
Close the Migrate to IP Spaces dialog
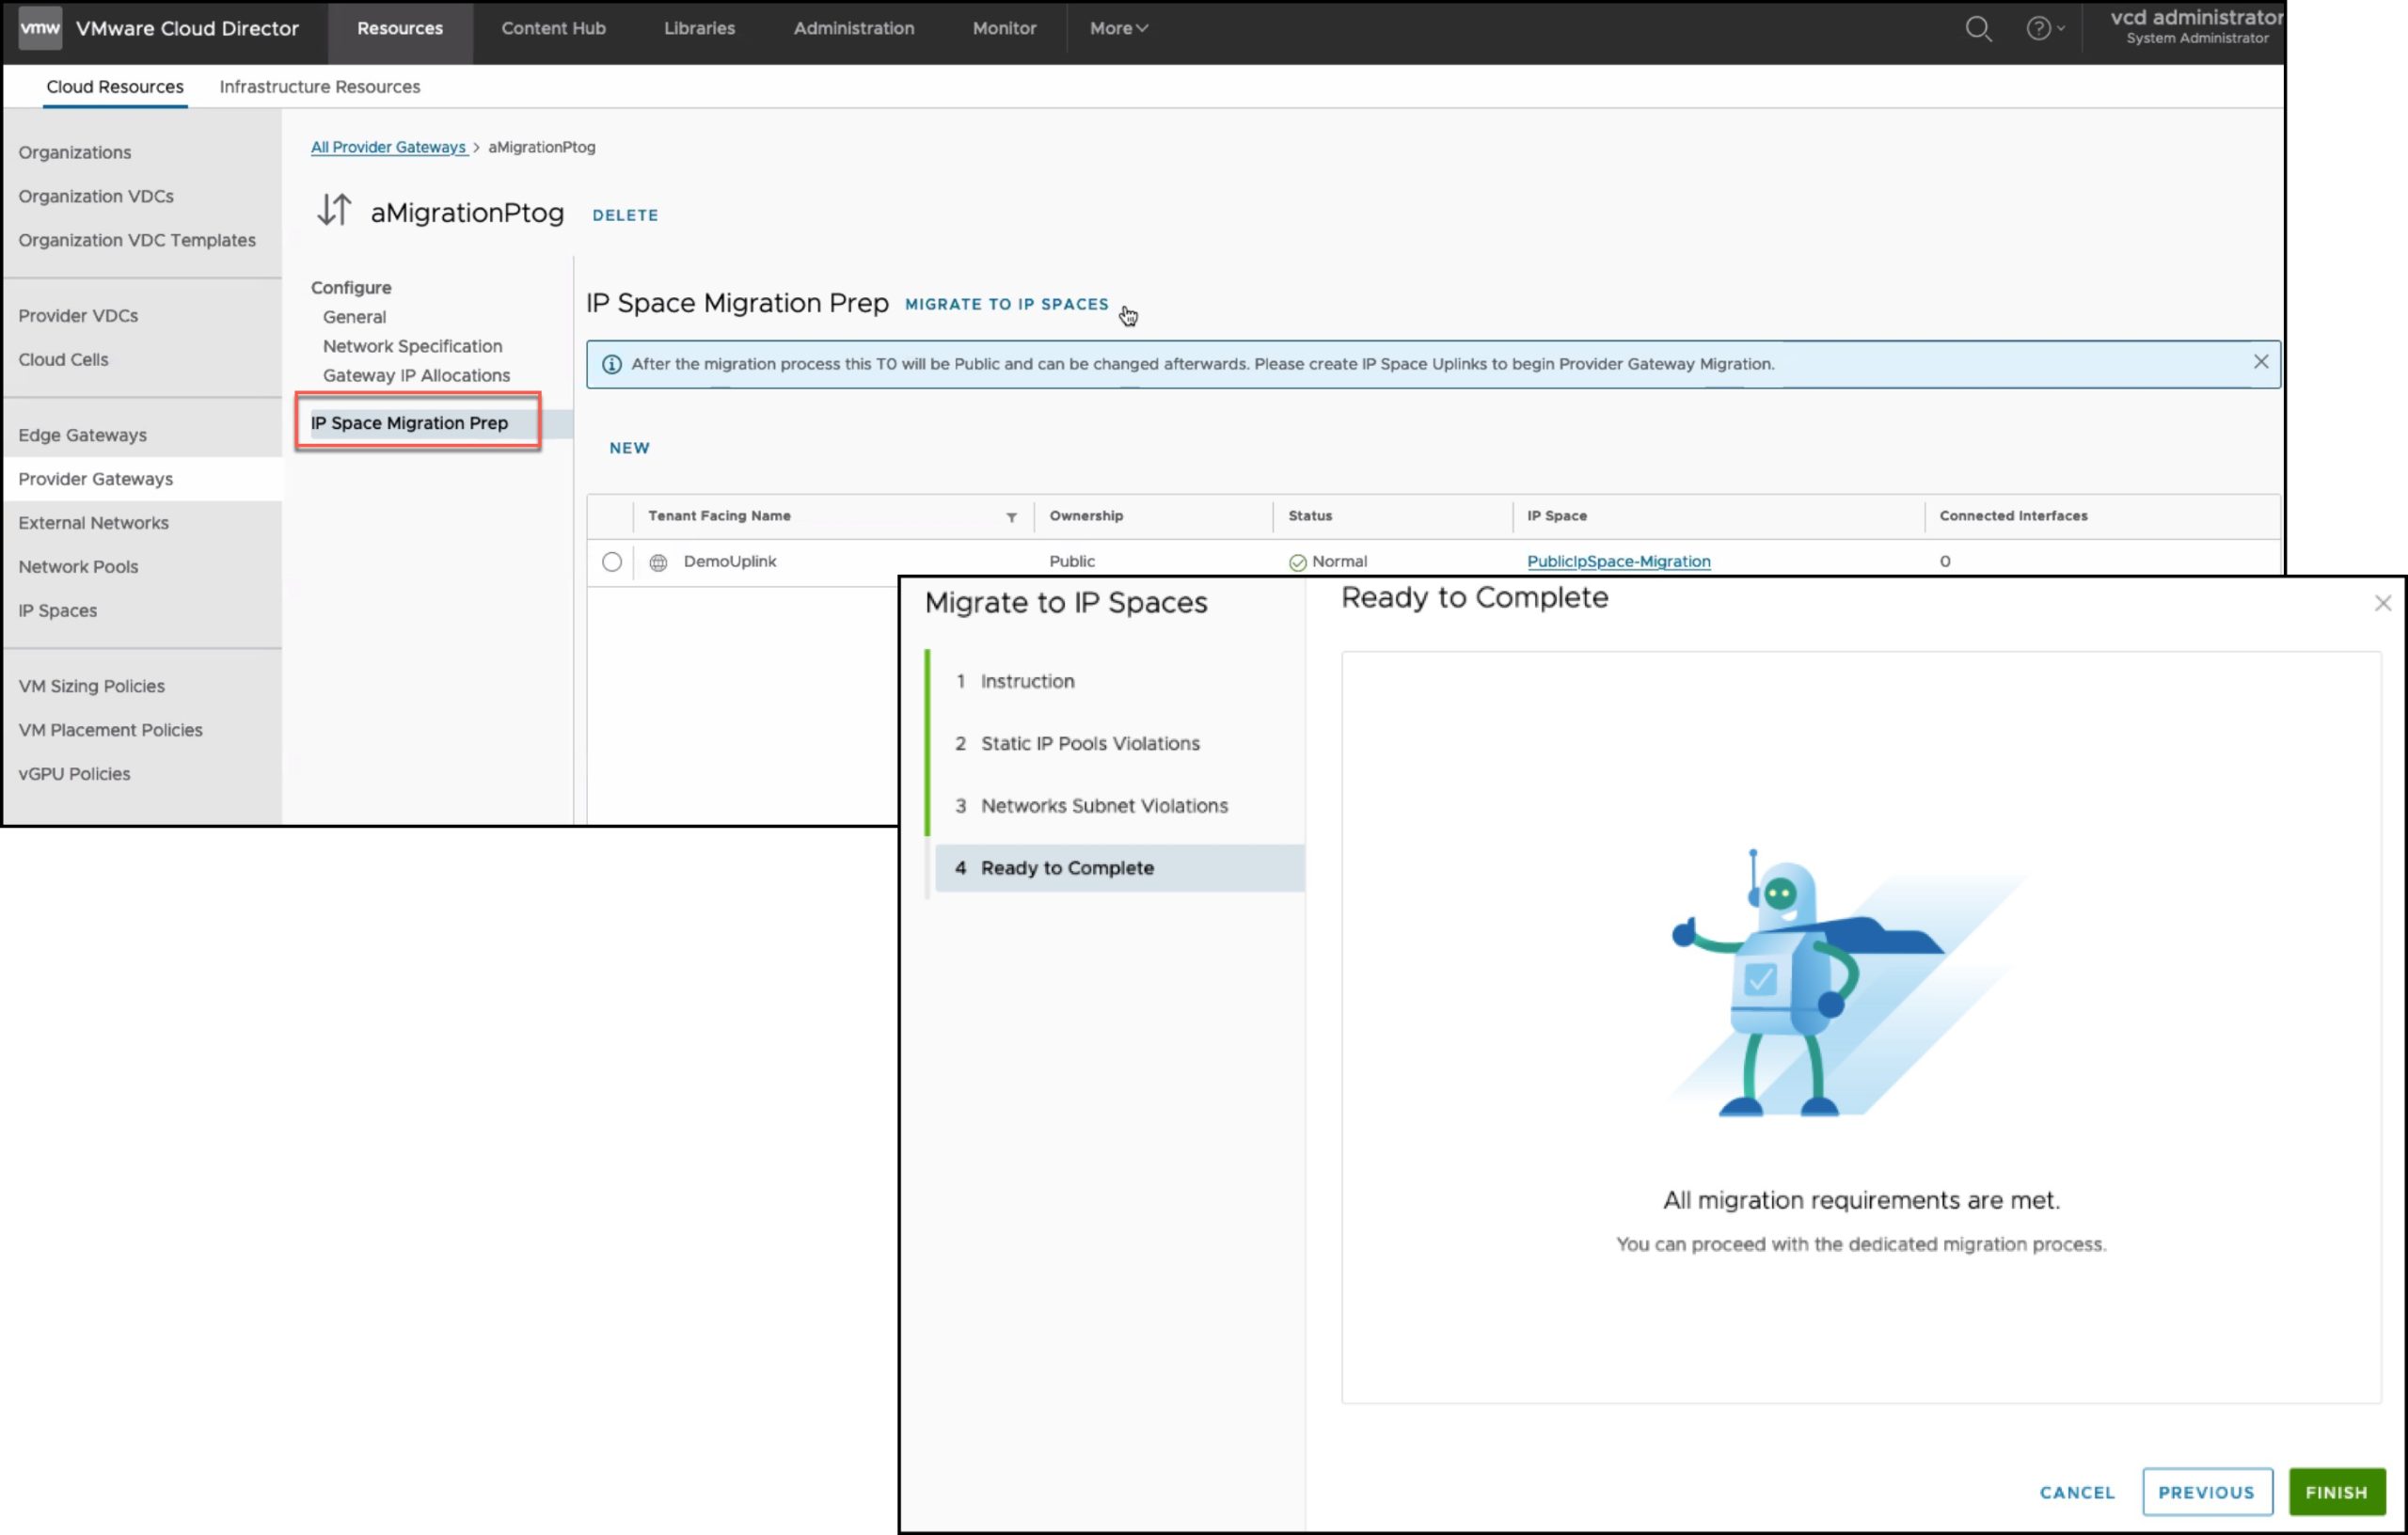[x=2382, y=603]
